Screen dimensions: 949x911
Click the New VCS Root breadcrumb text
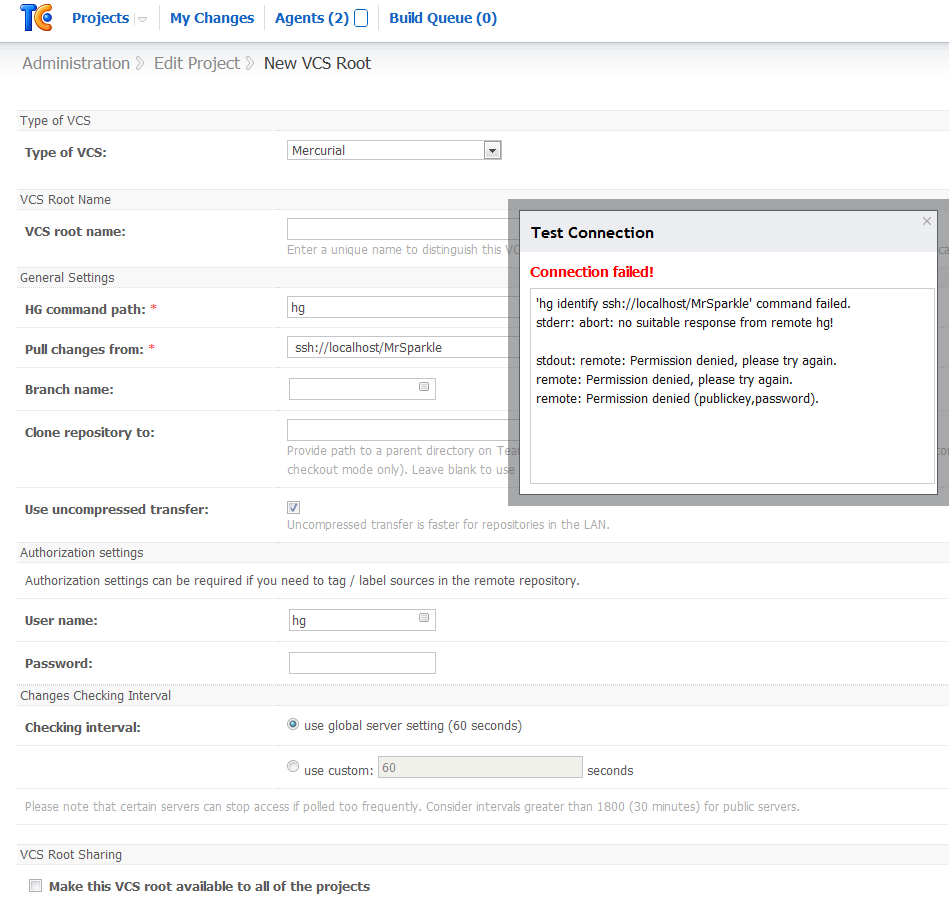[x=317, y=63]
